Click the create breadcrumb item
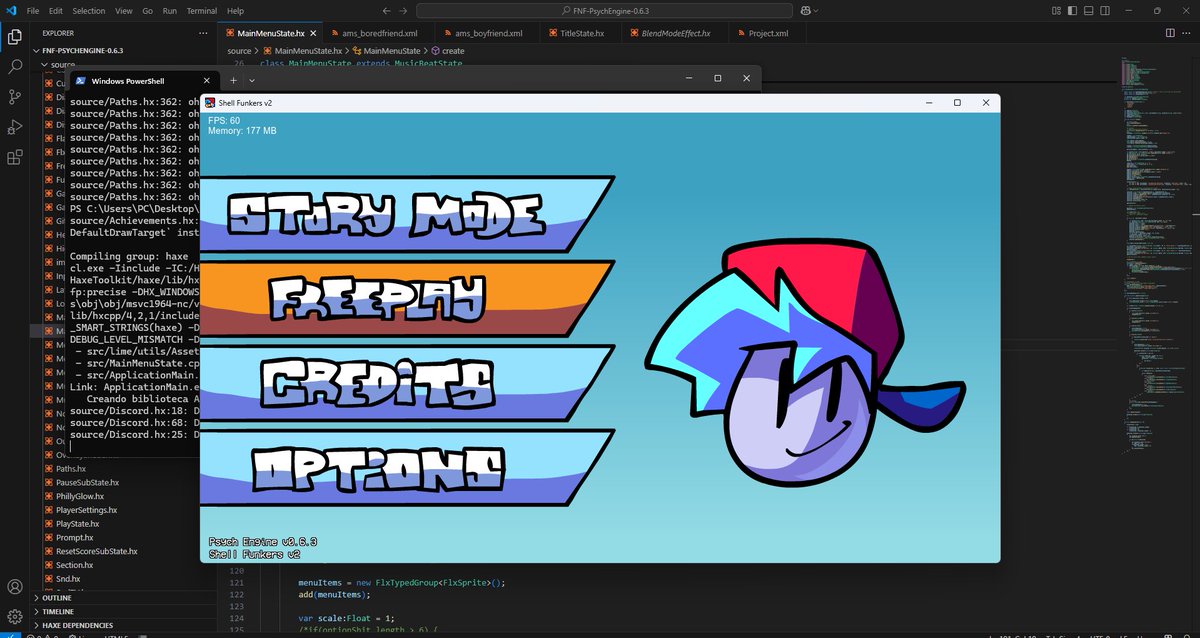This screenshot has width=1200, height=638. 447,50
